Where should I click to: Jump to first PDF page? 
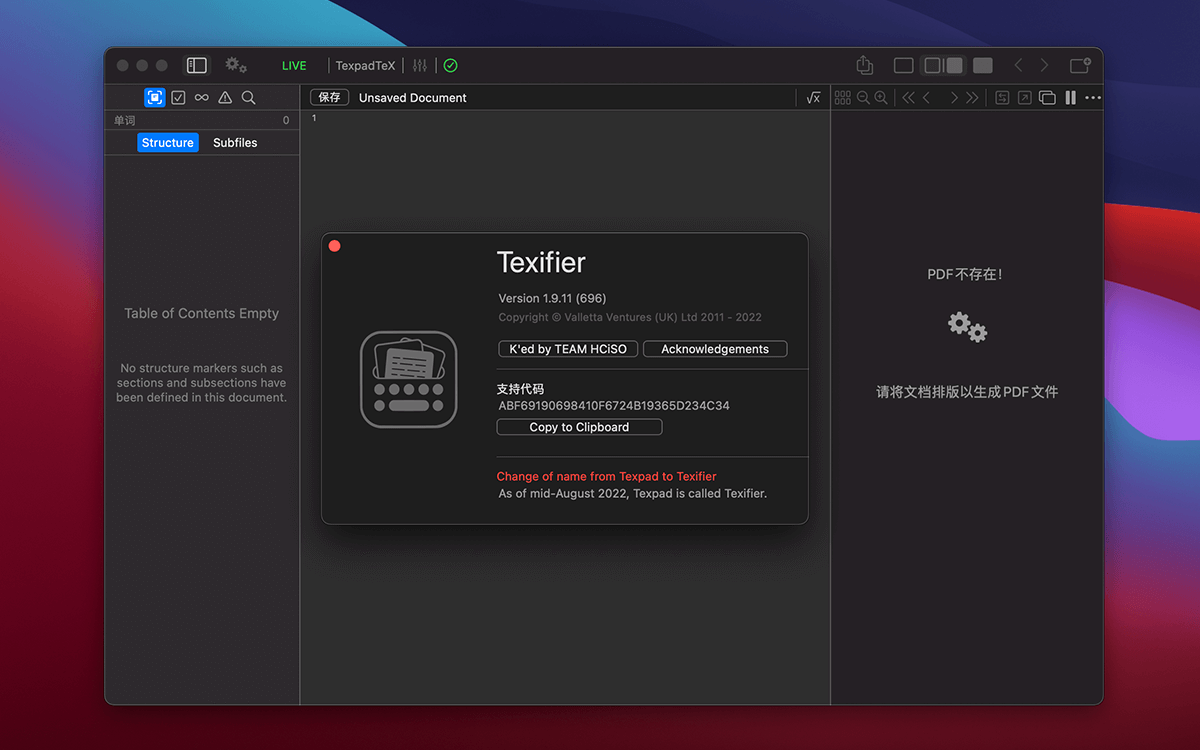coord(908,97)
